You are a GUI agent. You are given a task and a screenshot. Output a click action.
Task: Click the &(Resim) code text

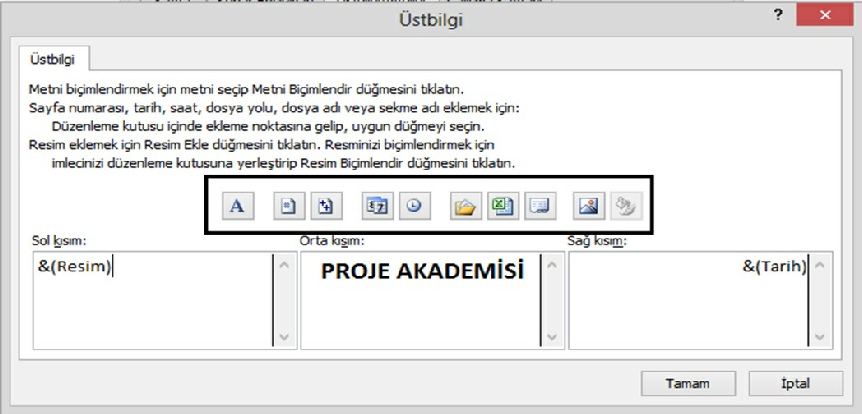[x=74, y=266]
